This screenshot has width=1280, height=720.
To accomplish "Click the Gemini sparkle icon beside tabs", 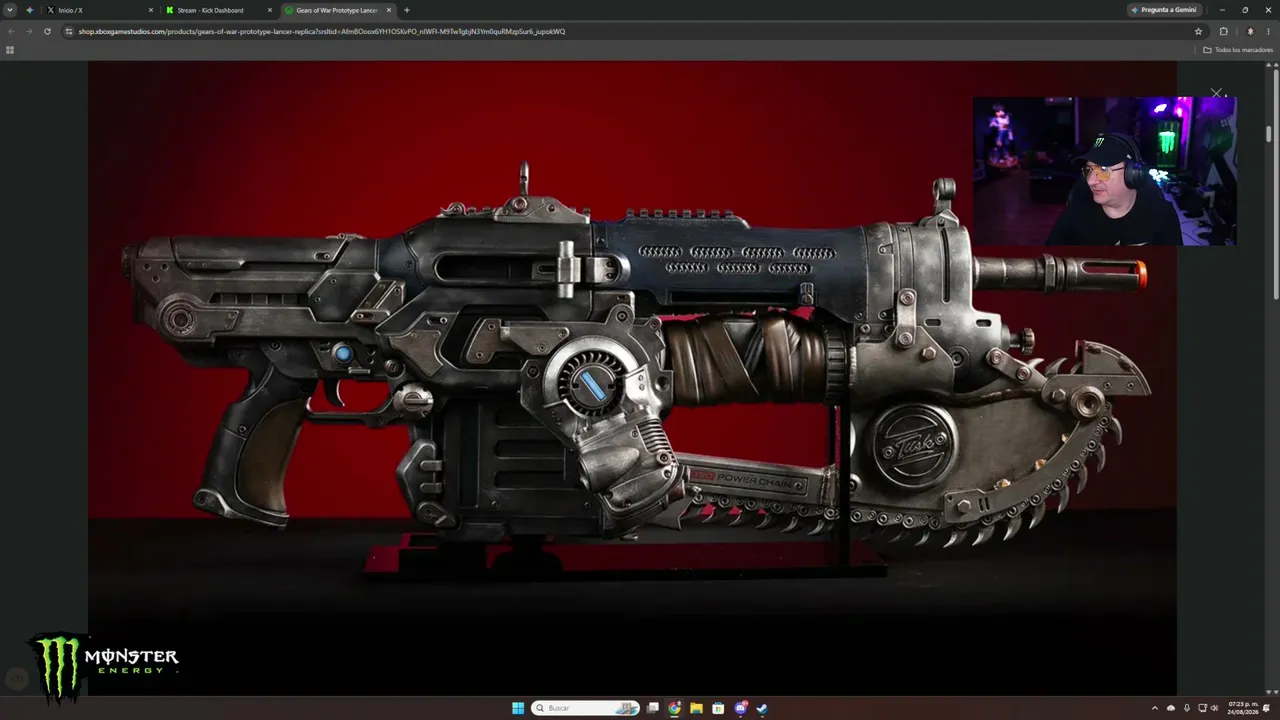I will (x=29, y=10).
